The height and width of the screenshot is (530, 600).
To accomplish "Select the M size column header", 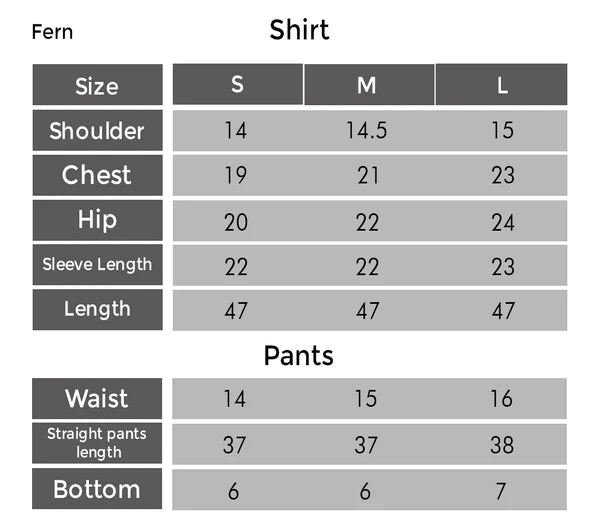I will pos(367,85).
